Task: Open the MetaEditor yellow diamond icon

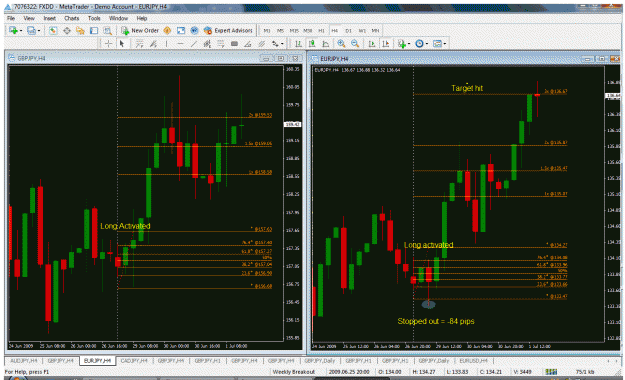Action: coord(167,31)
